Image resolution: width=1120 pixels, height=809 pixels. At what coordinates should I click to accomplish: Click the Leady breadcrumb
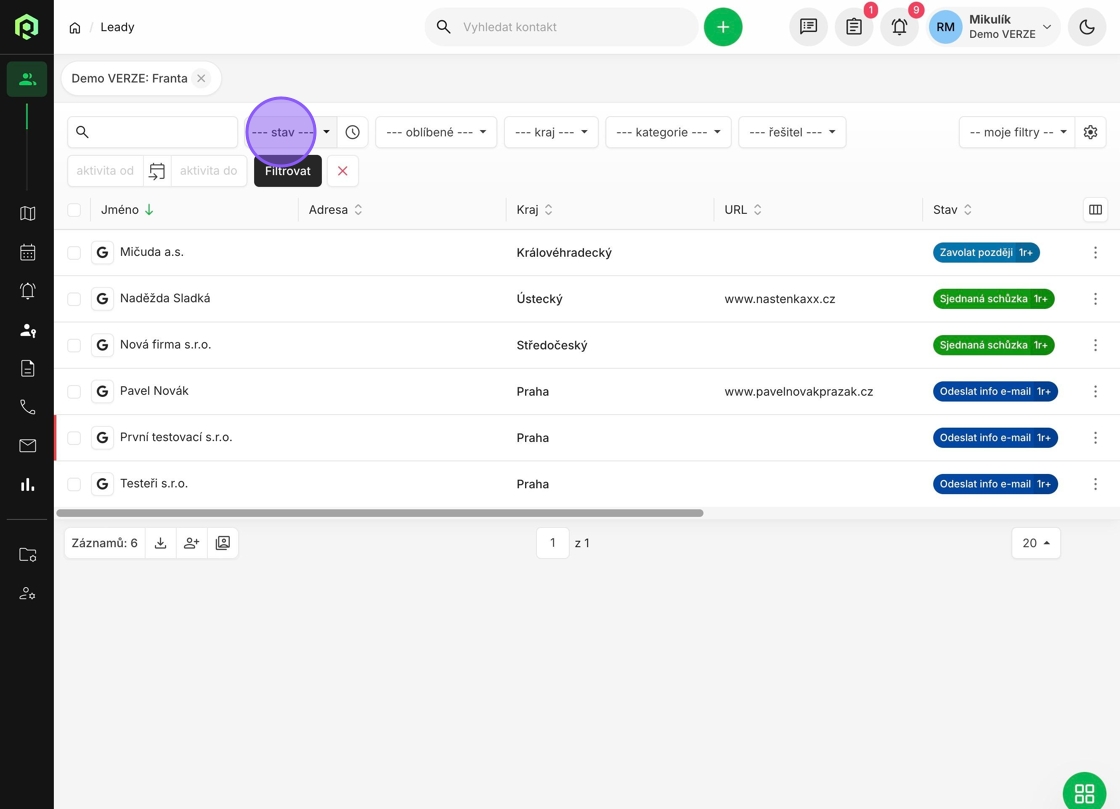click(117, 27)
